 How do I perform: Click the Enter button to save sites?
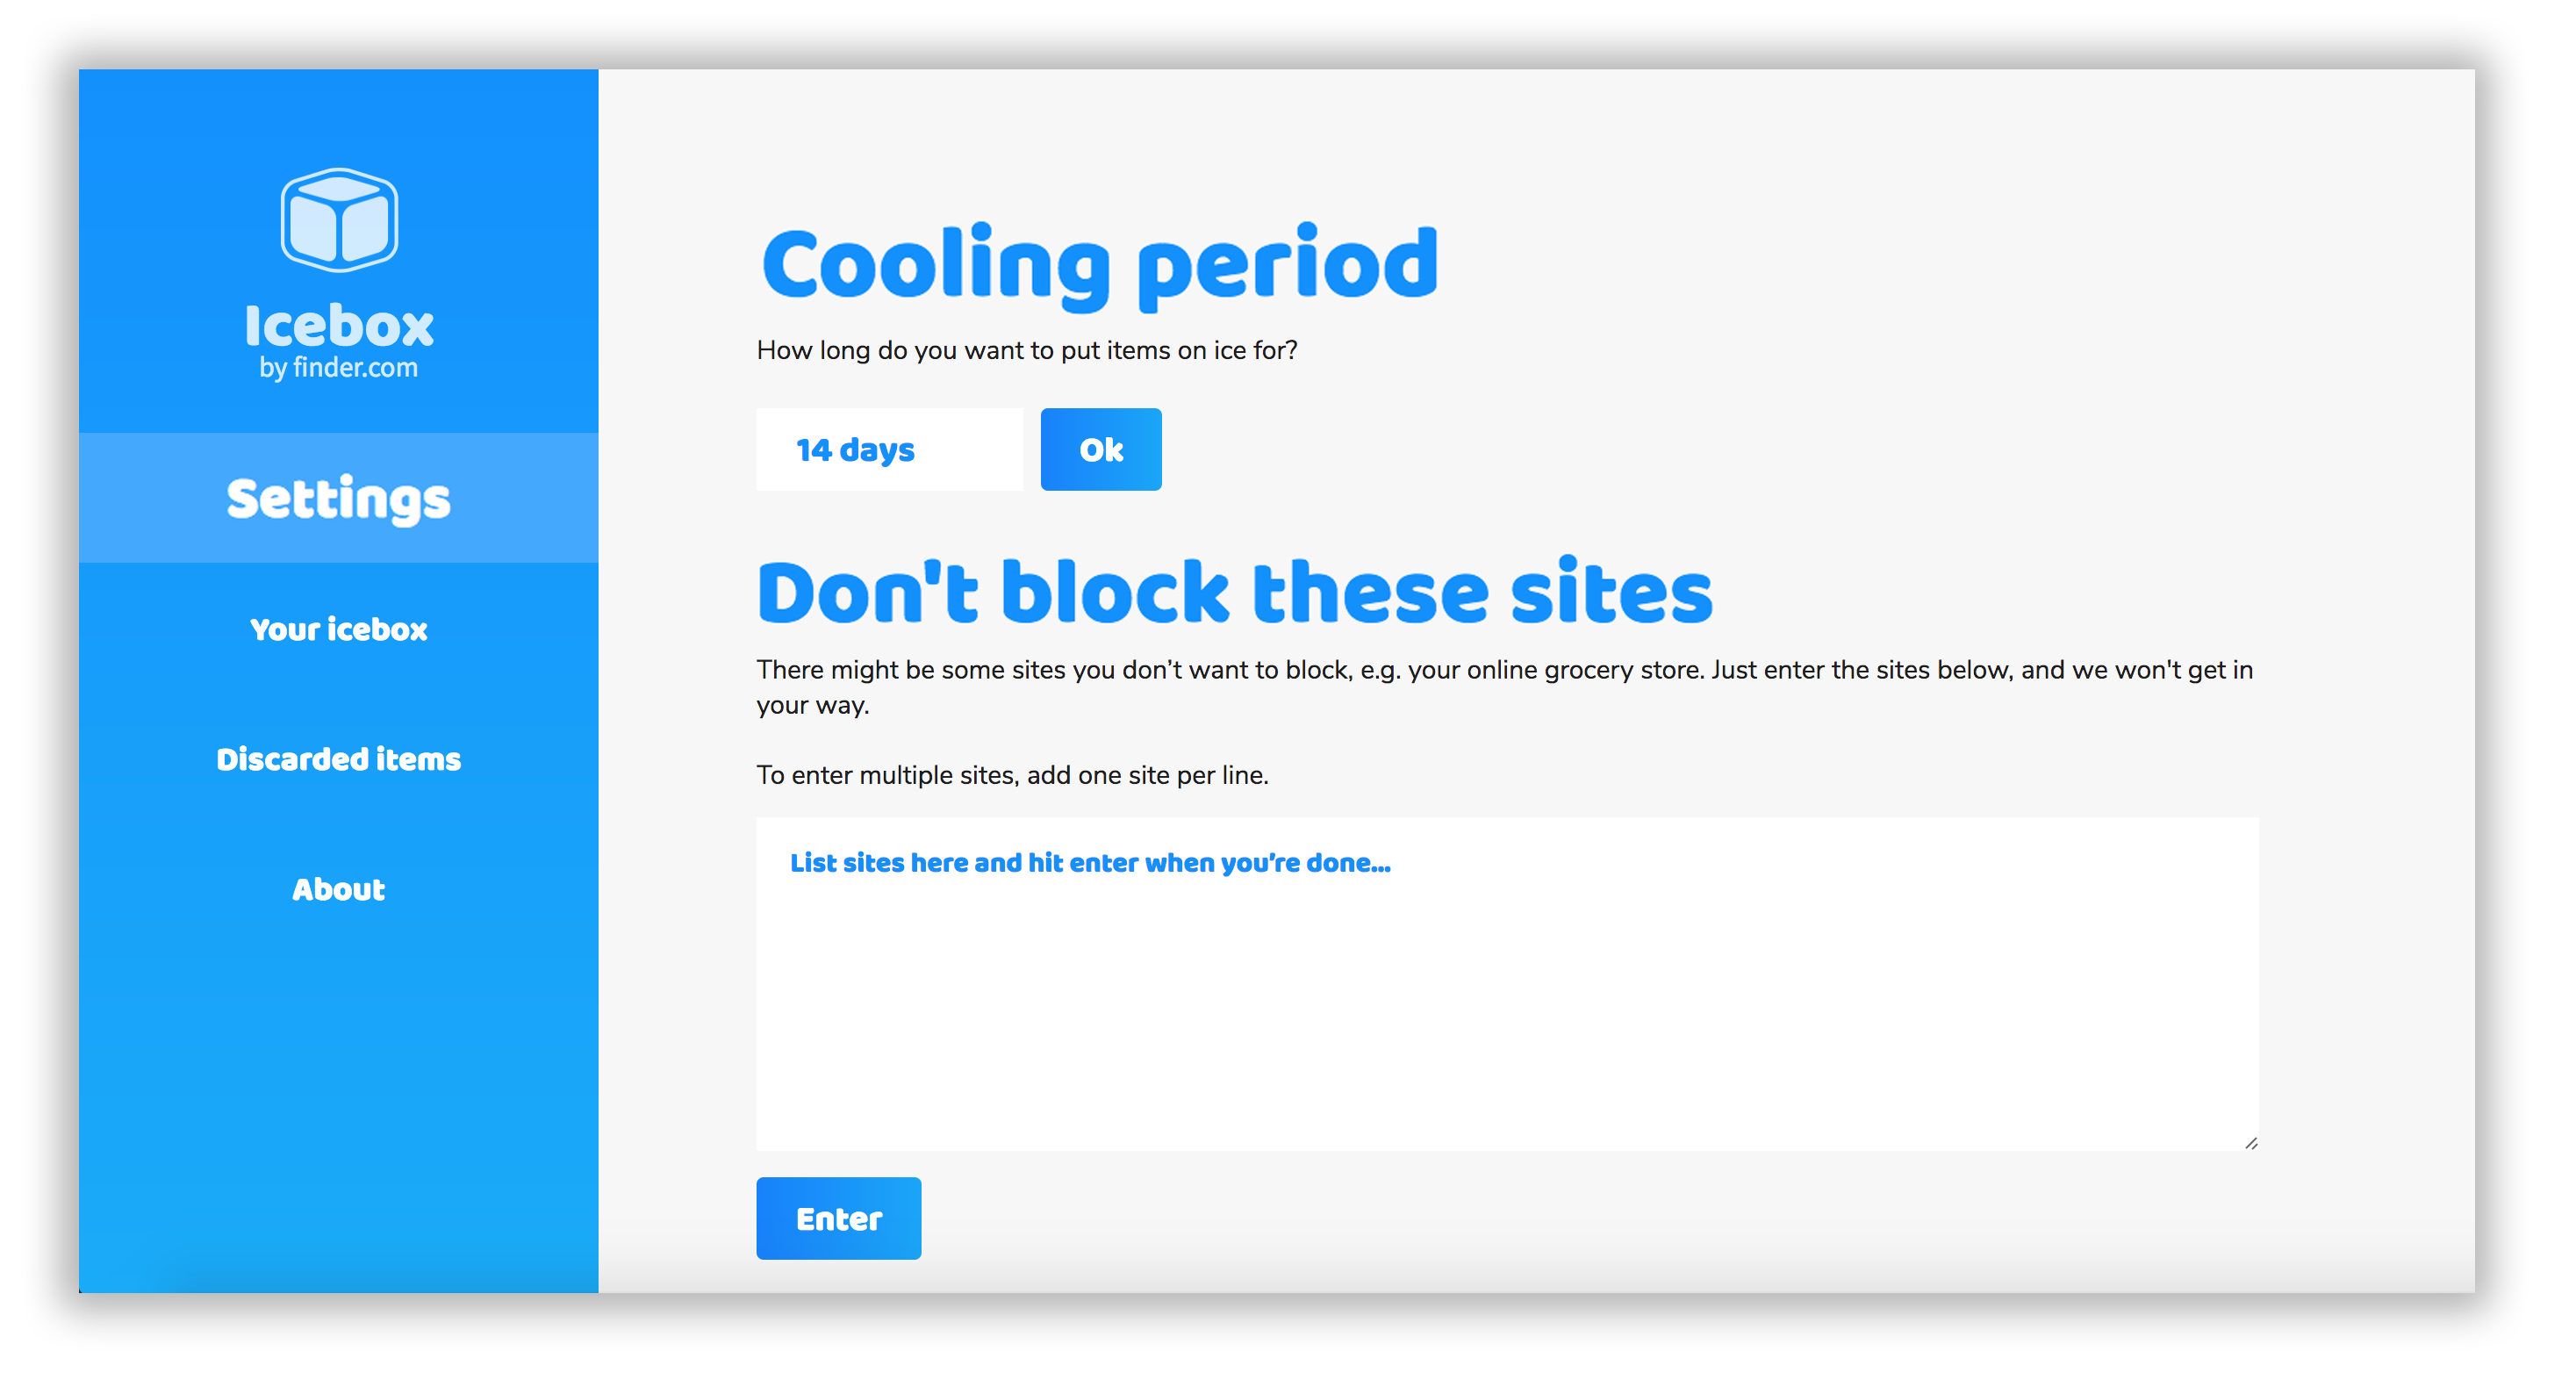point(838,1218)
